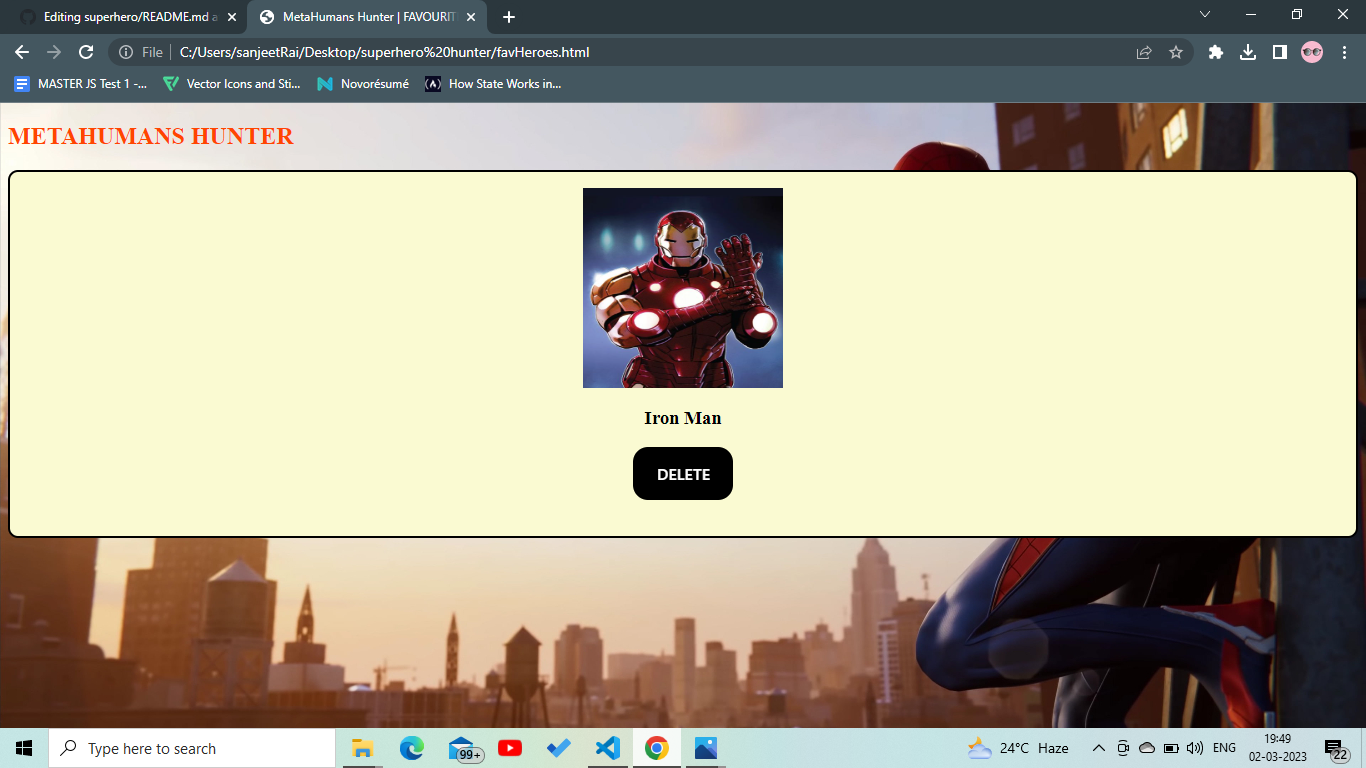
Task: Open Visual Studio Code from the taskbar
Action: [607, 748]
